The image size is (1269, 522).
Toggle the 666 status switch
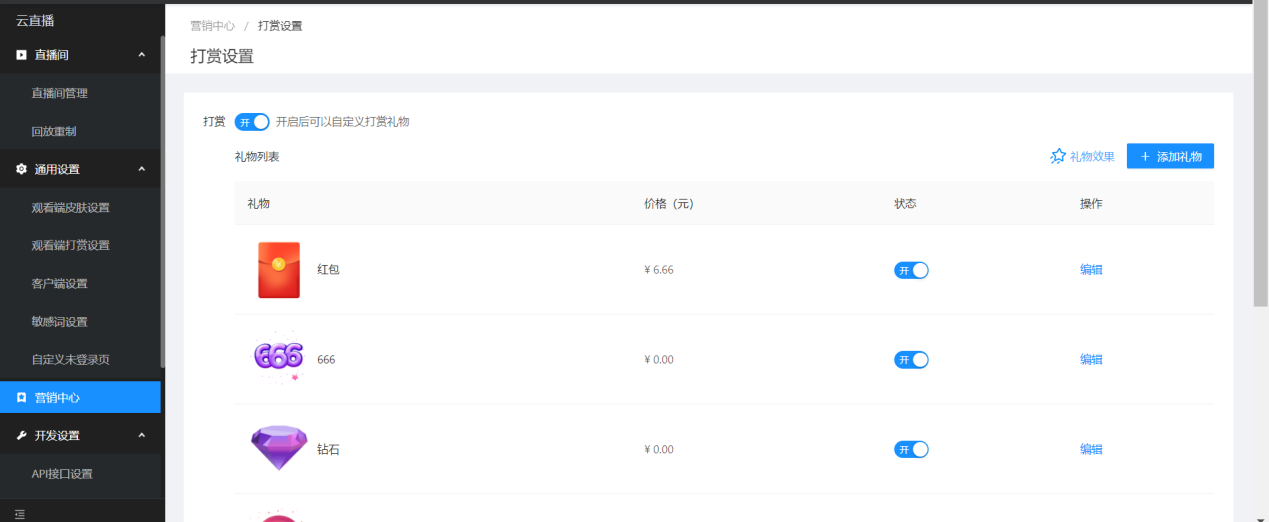coord(911,359)
